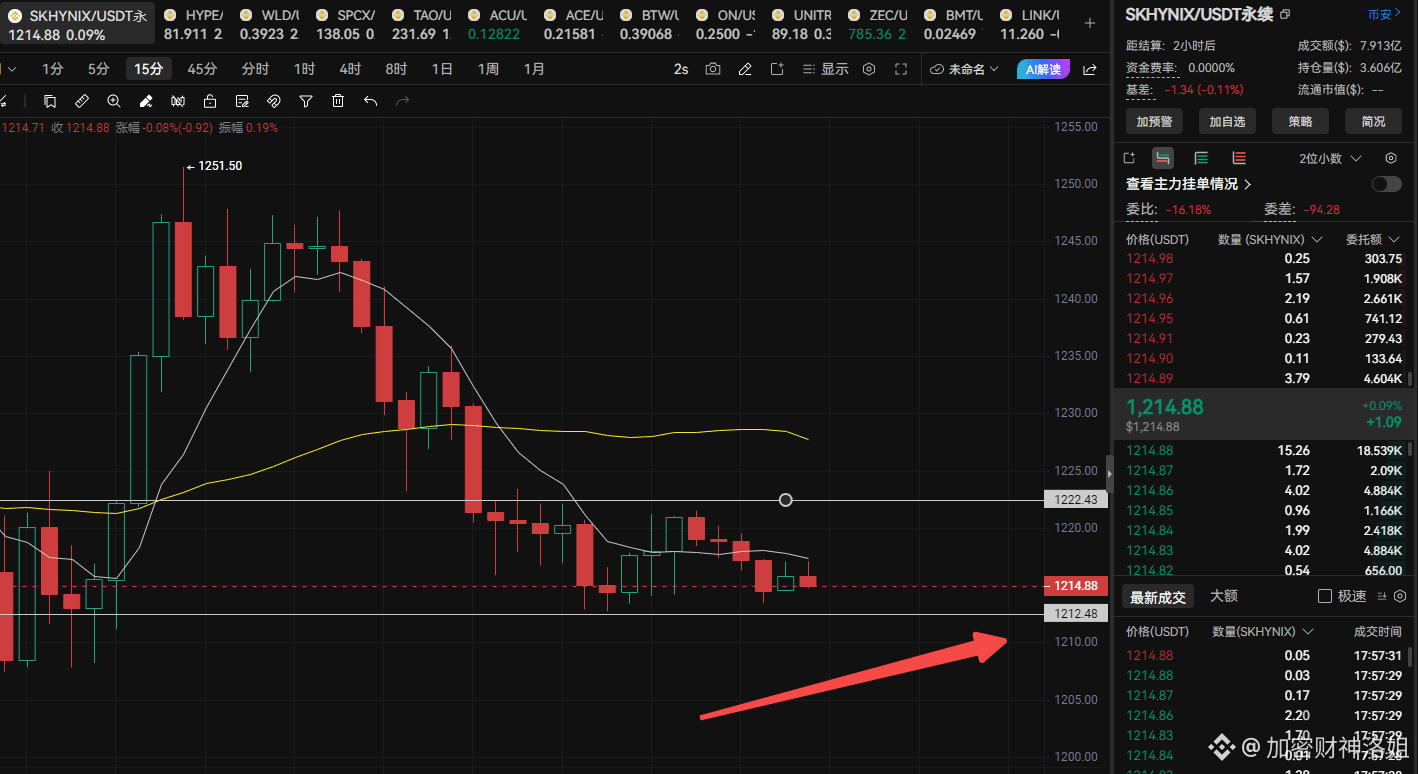Click the sell orders list scrollbar
Screen dimensions: 1418x774
[1410, 380]
